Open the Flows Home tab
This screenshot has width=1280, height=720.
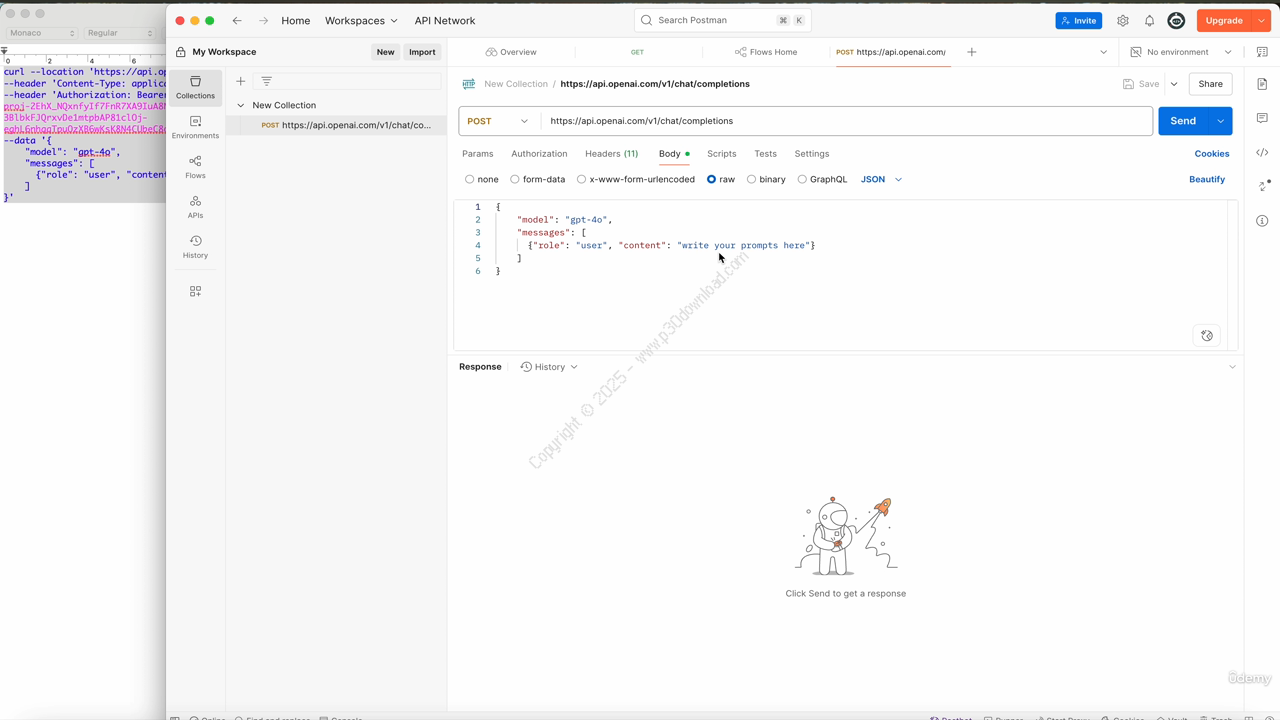[x=766, y=52]
